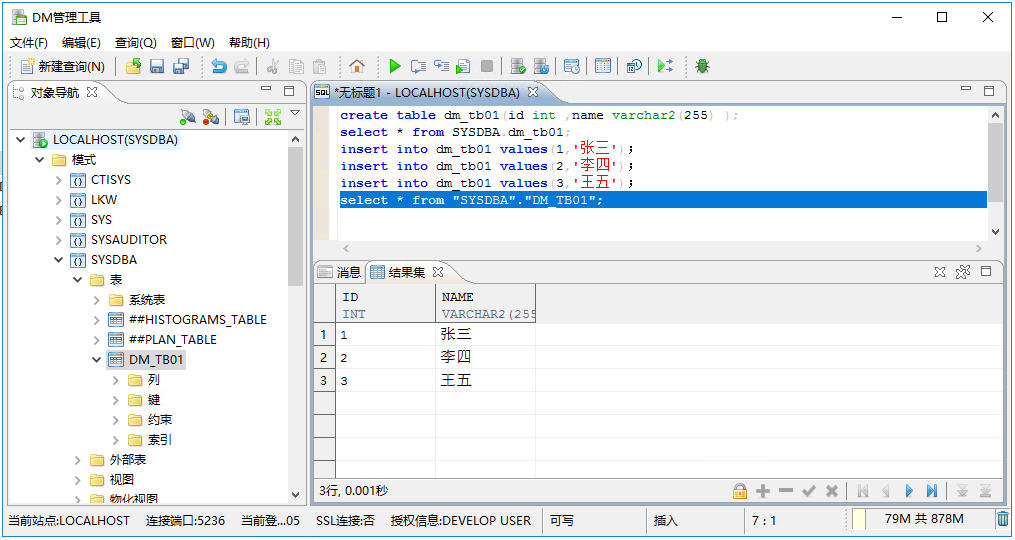Click the create table dm_tb01 line in editor

coord(539,115)
